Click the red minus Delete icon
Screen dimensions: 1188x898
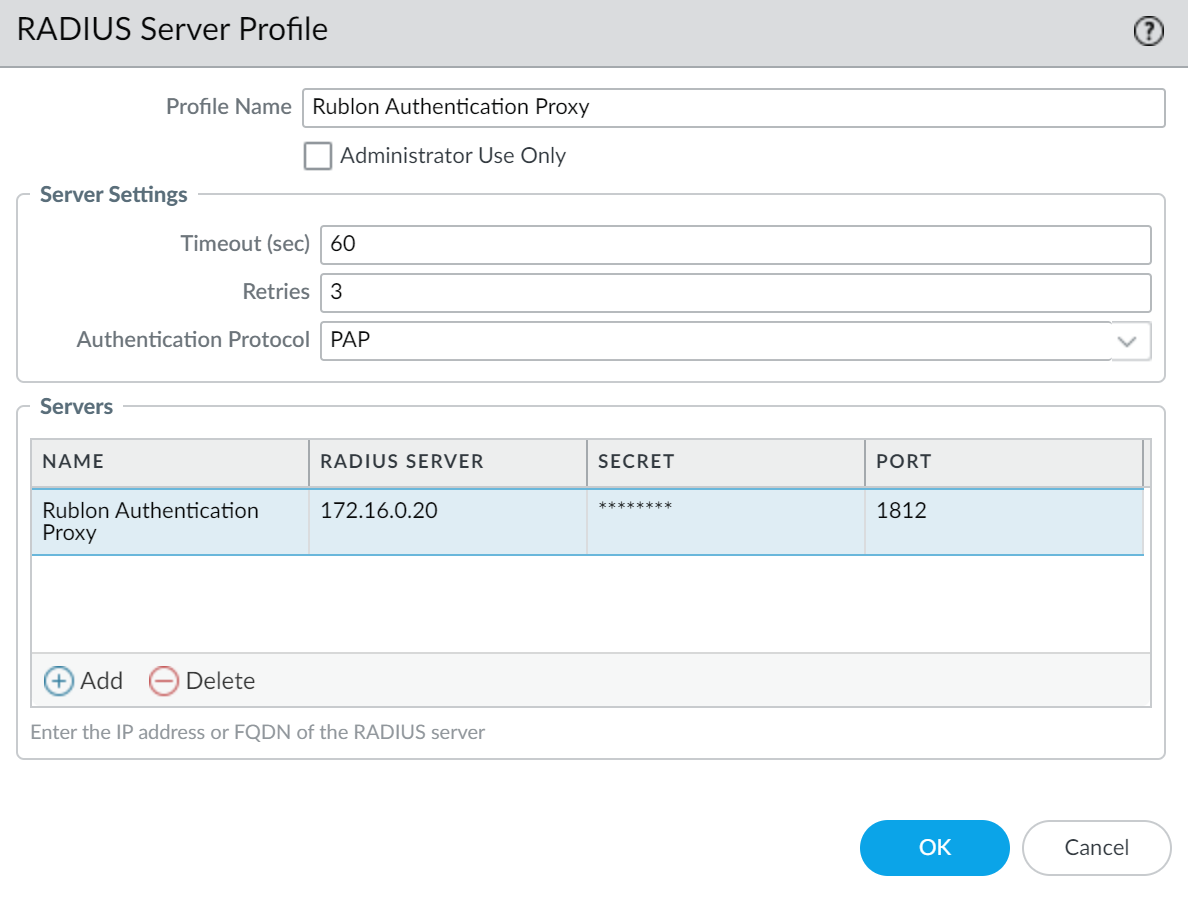pyautogui.click(x=163, y=681)
